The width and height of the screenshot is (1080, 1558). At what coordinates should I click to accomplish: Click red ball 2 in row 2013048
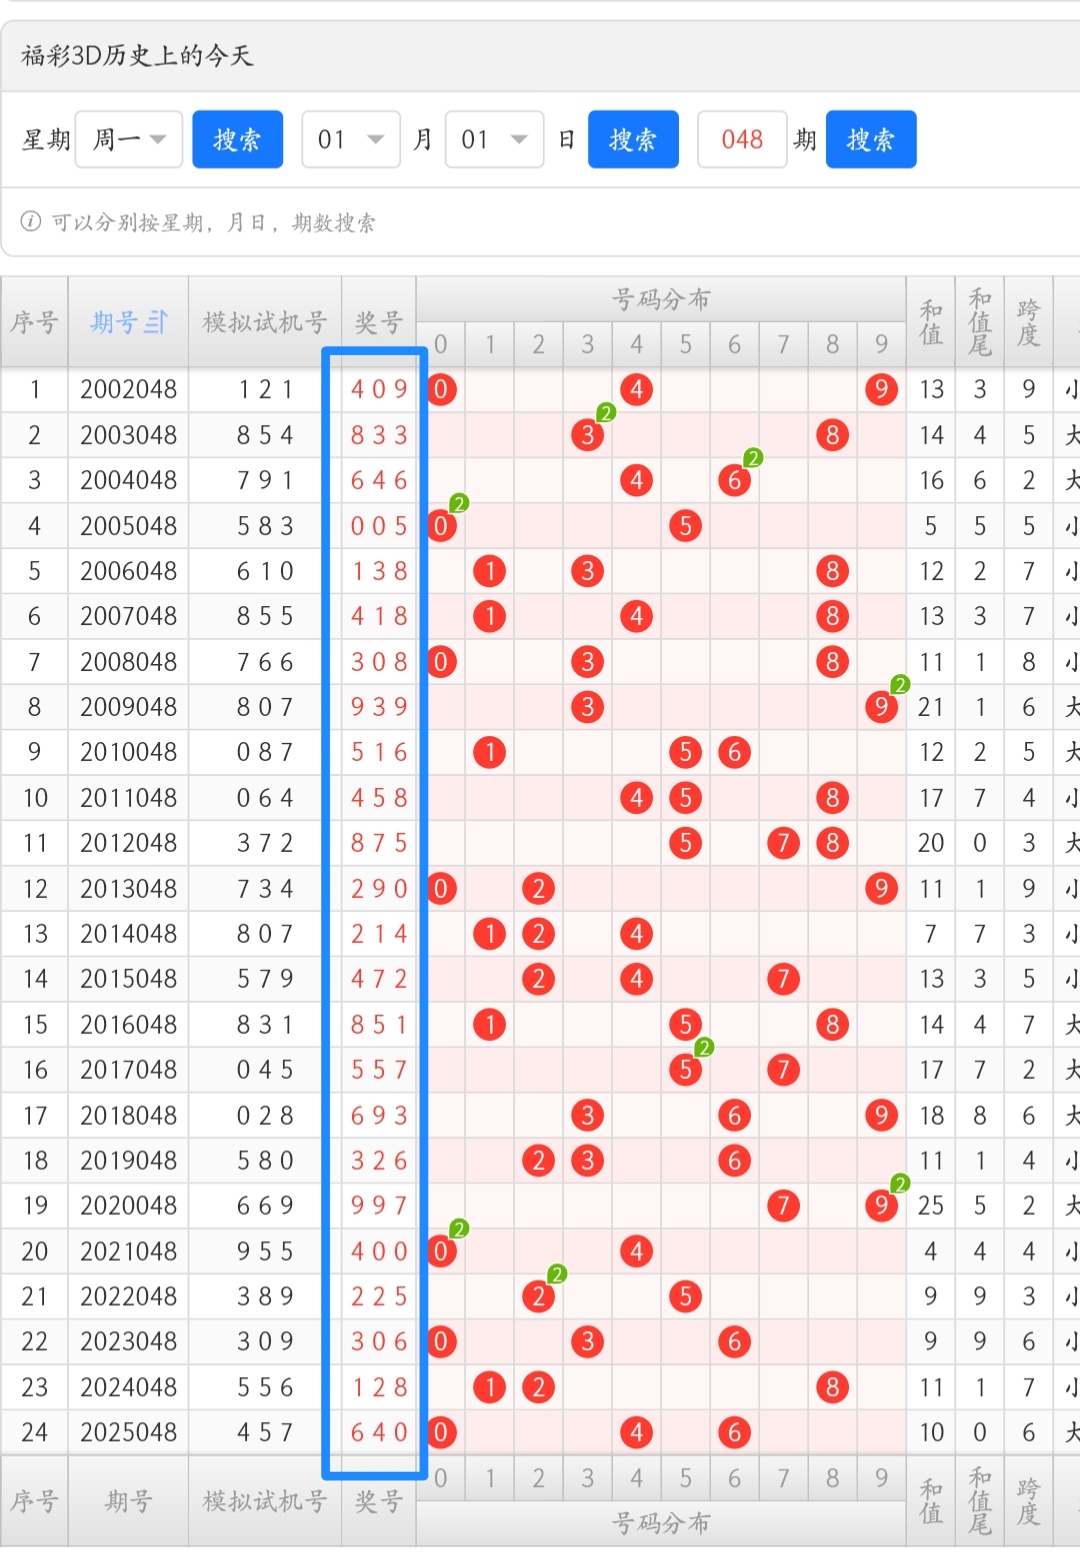pyautogui.click(x=538, y=888)
